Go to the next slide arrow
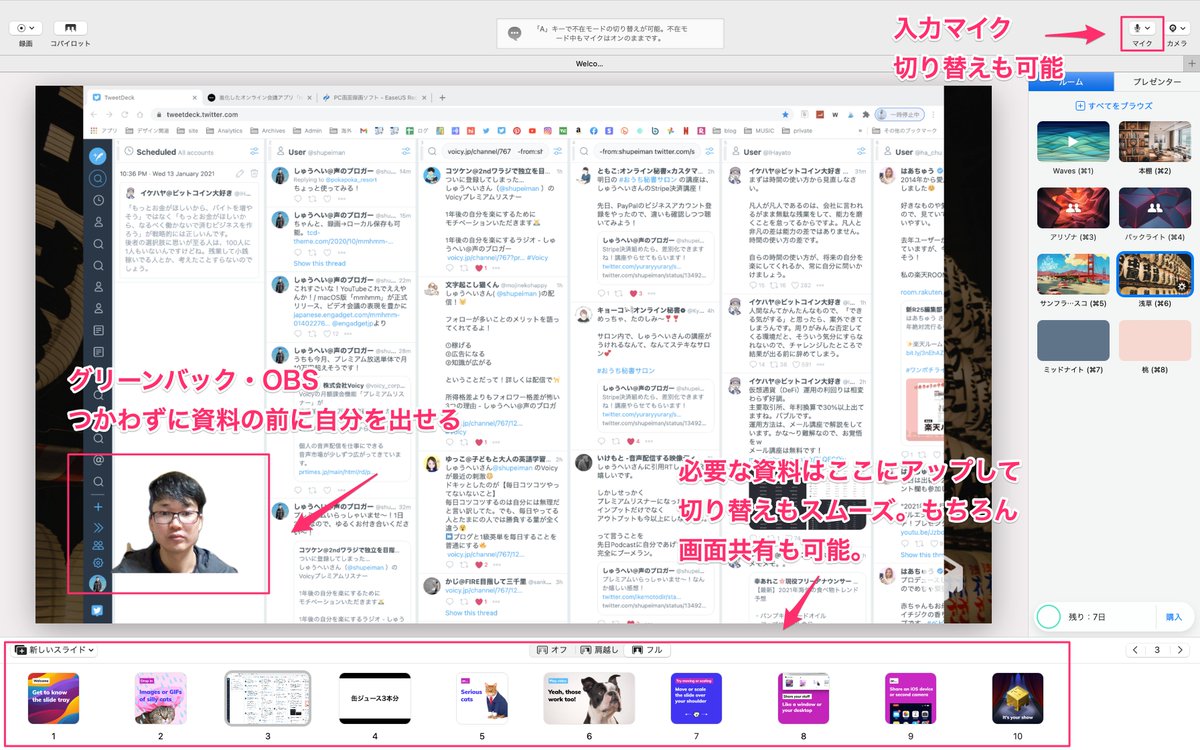This screenshot has height=750, width=1200. tap(1180, 650)
